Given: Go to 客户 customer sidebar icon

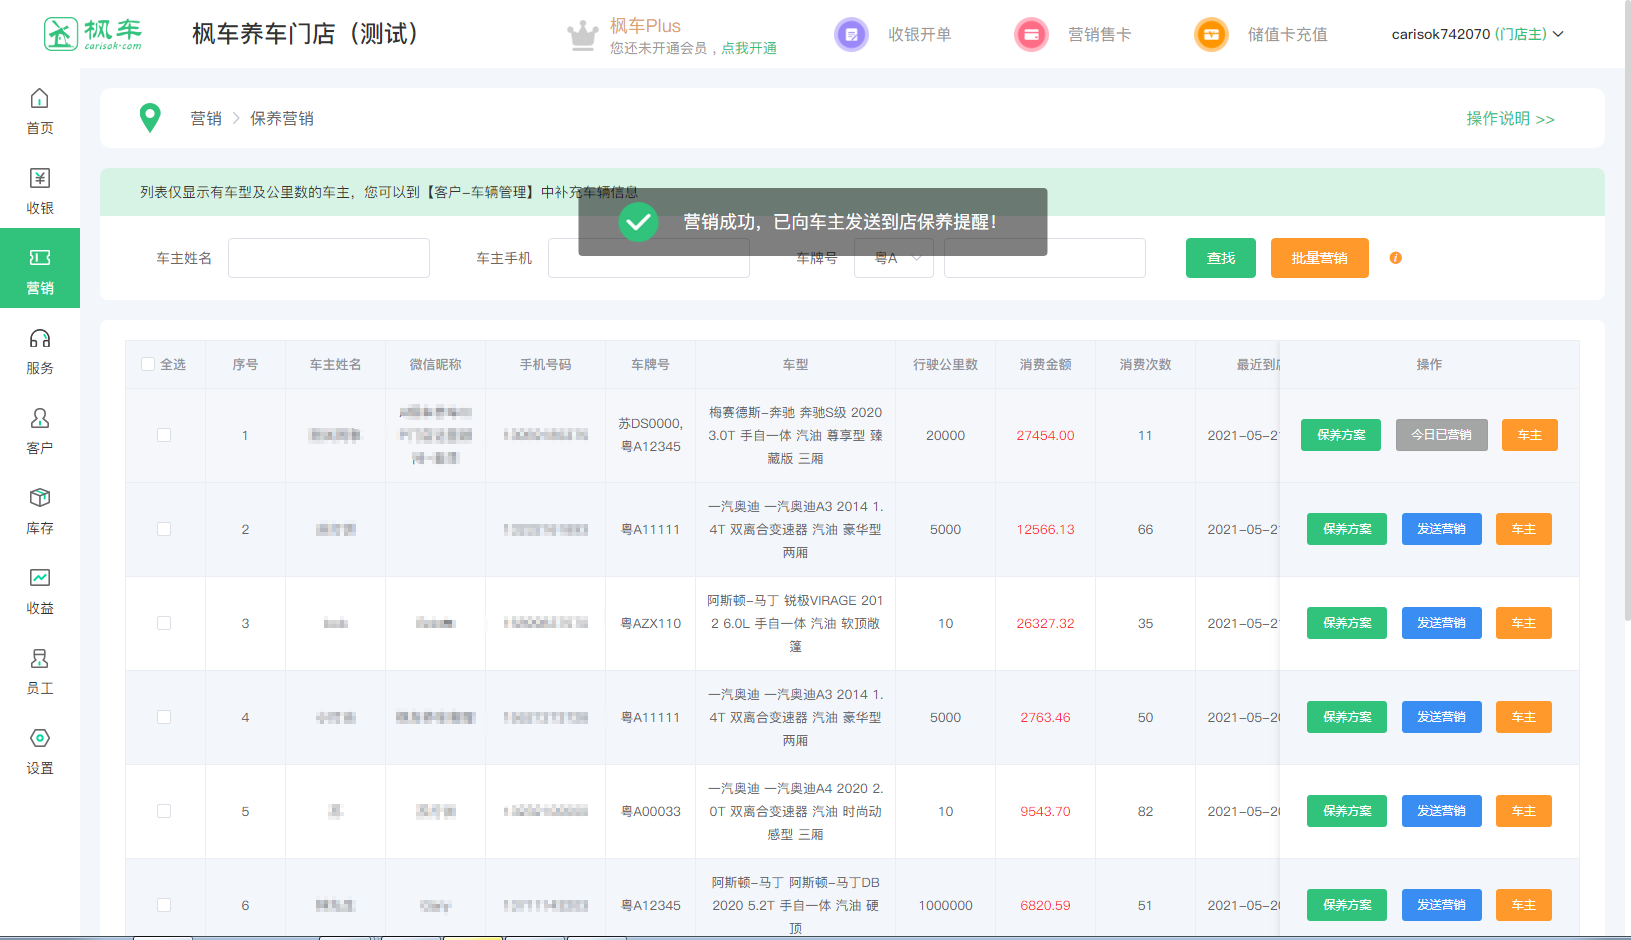Looking at the screenshot, I should tap(39, 419).
